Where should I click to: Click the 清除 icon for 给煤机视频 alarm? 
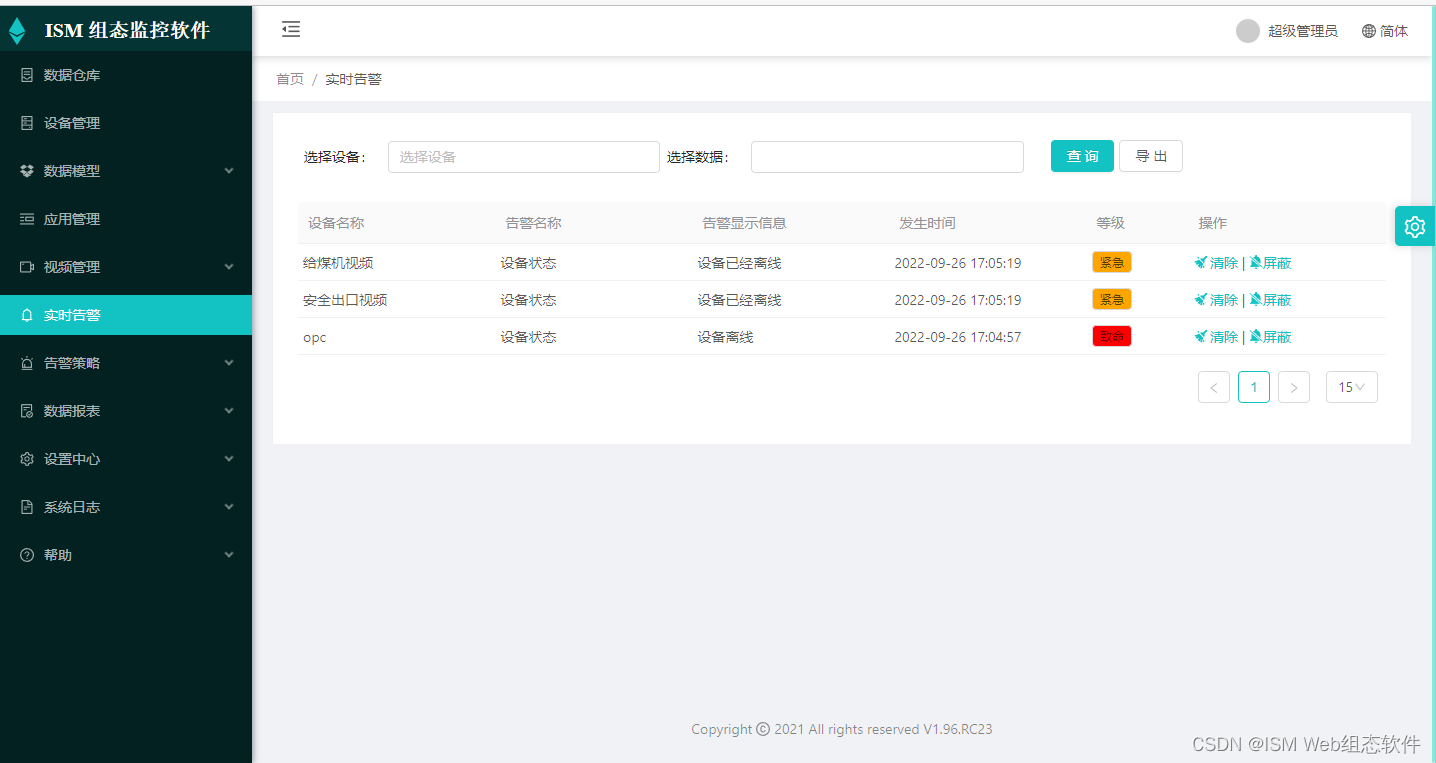[1203, 262]
